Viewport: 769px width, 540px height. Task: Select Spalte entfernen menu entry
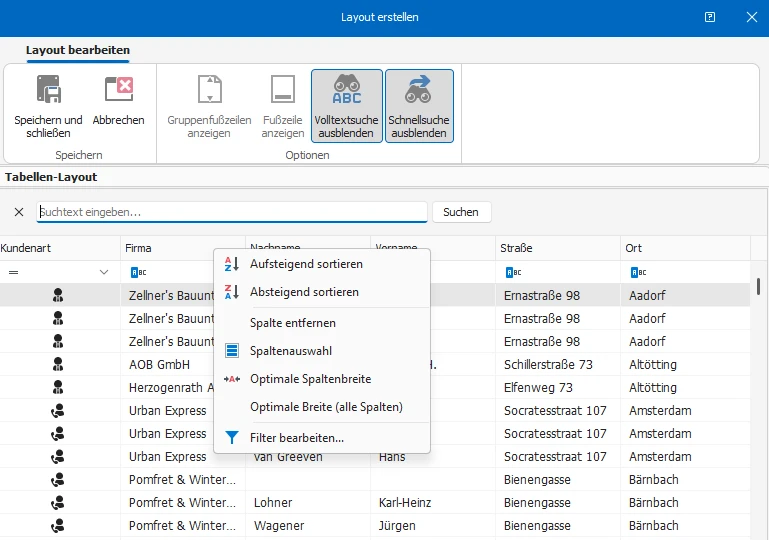pos(322,323)
